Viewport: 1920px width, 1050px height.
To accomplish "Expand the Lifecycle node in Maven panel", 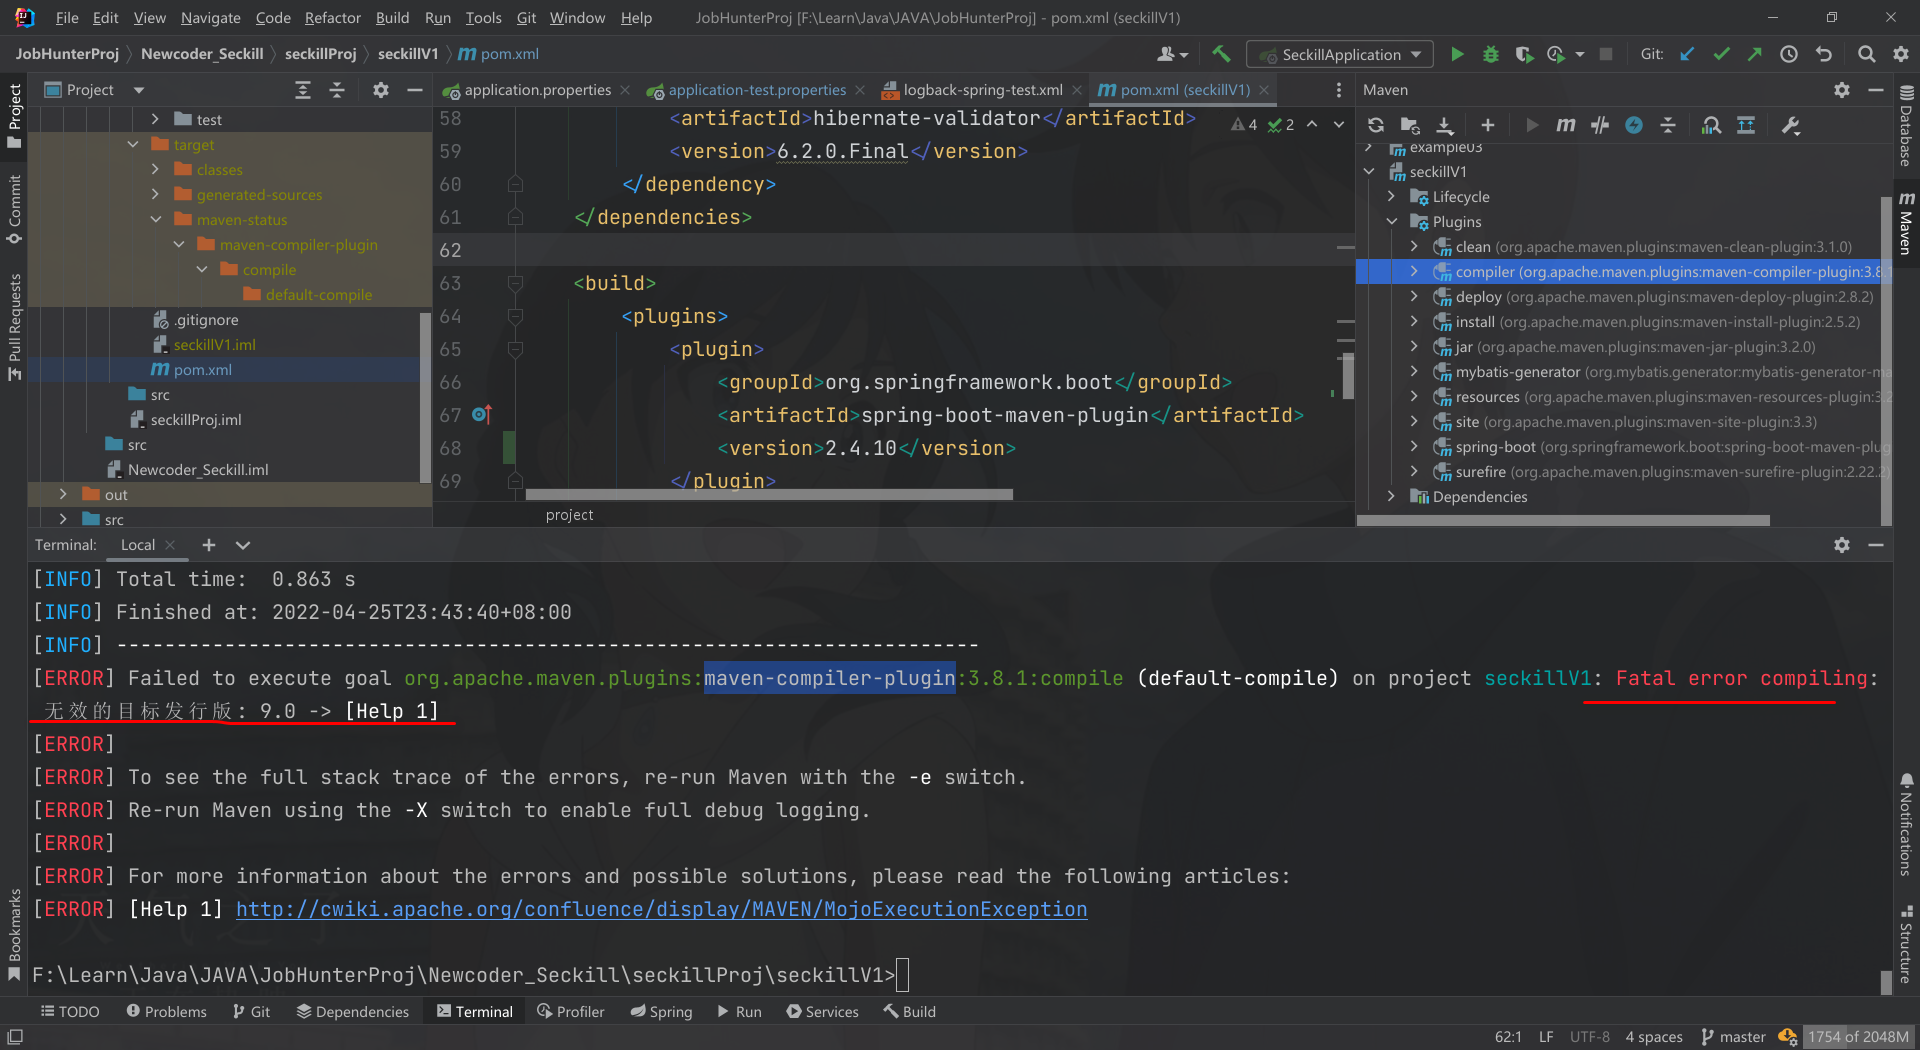I will click(1391, 197).
